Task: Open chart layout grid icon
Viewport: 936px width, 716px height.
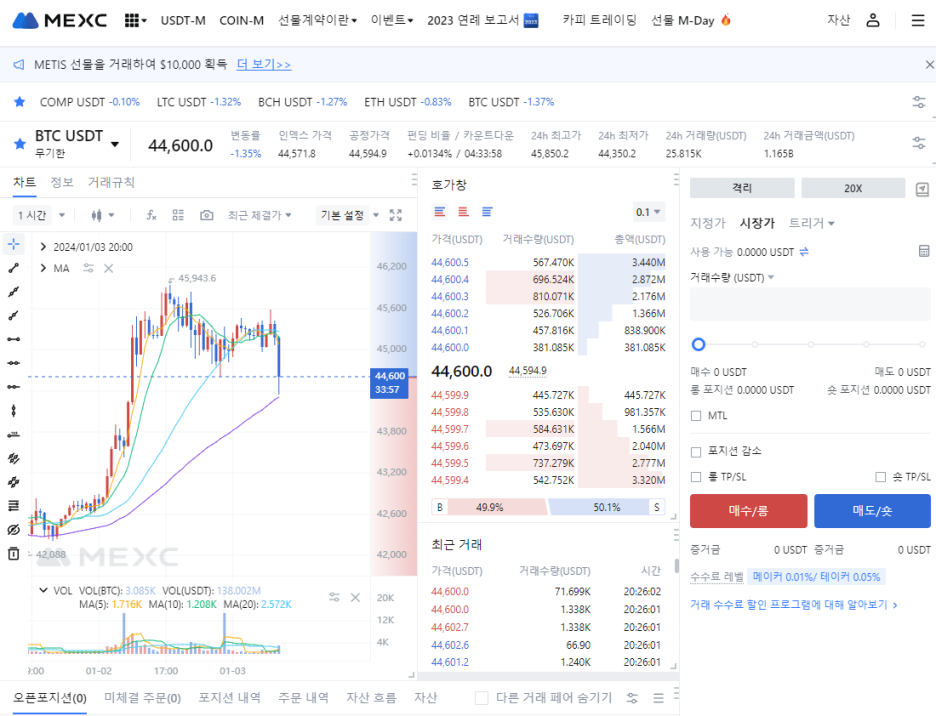Action: pyautogui.click(x=178, y=215)
